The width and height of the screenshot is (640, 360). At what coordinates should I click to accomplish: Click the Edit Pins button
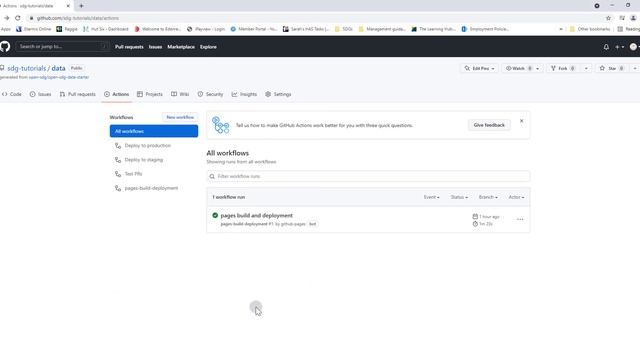point(479,68)
